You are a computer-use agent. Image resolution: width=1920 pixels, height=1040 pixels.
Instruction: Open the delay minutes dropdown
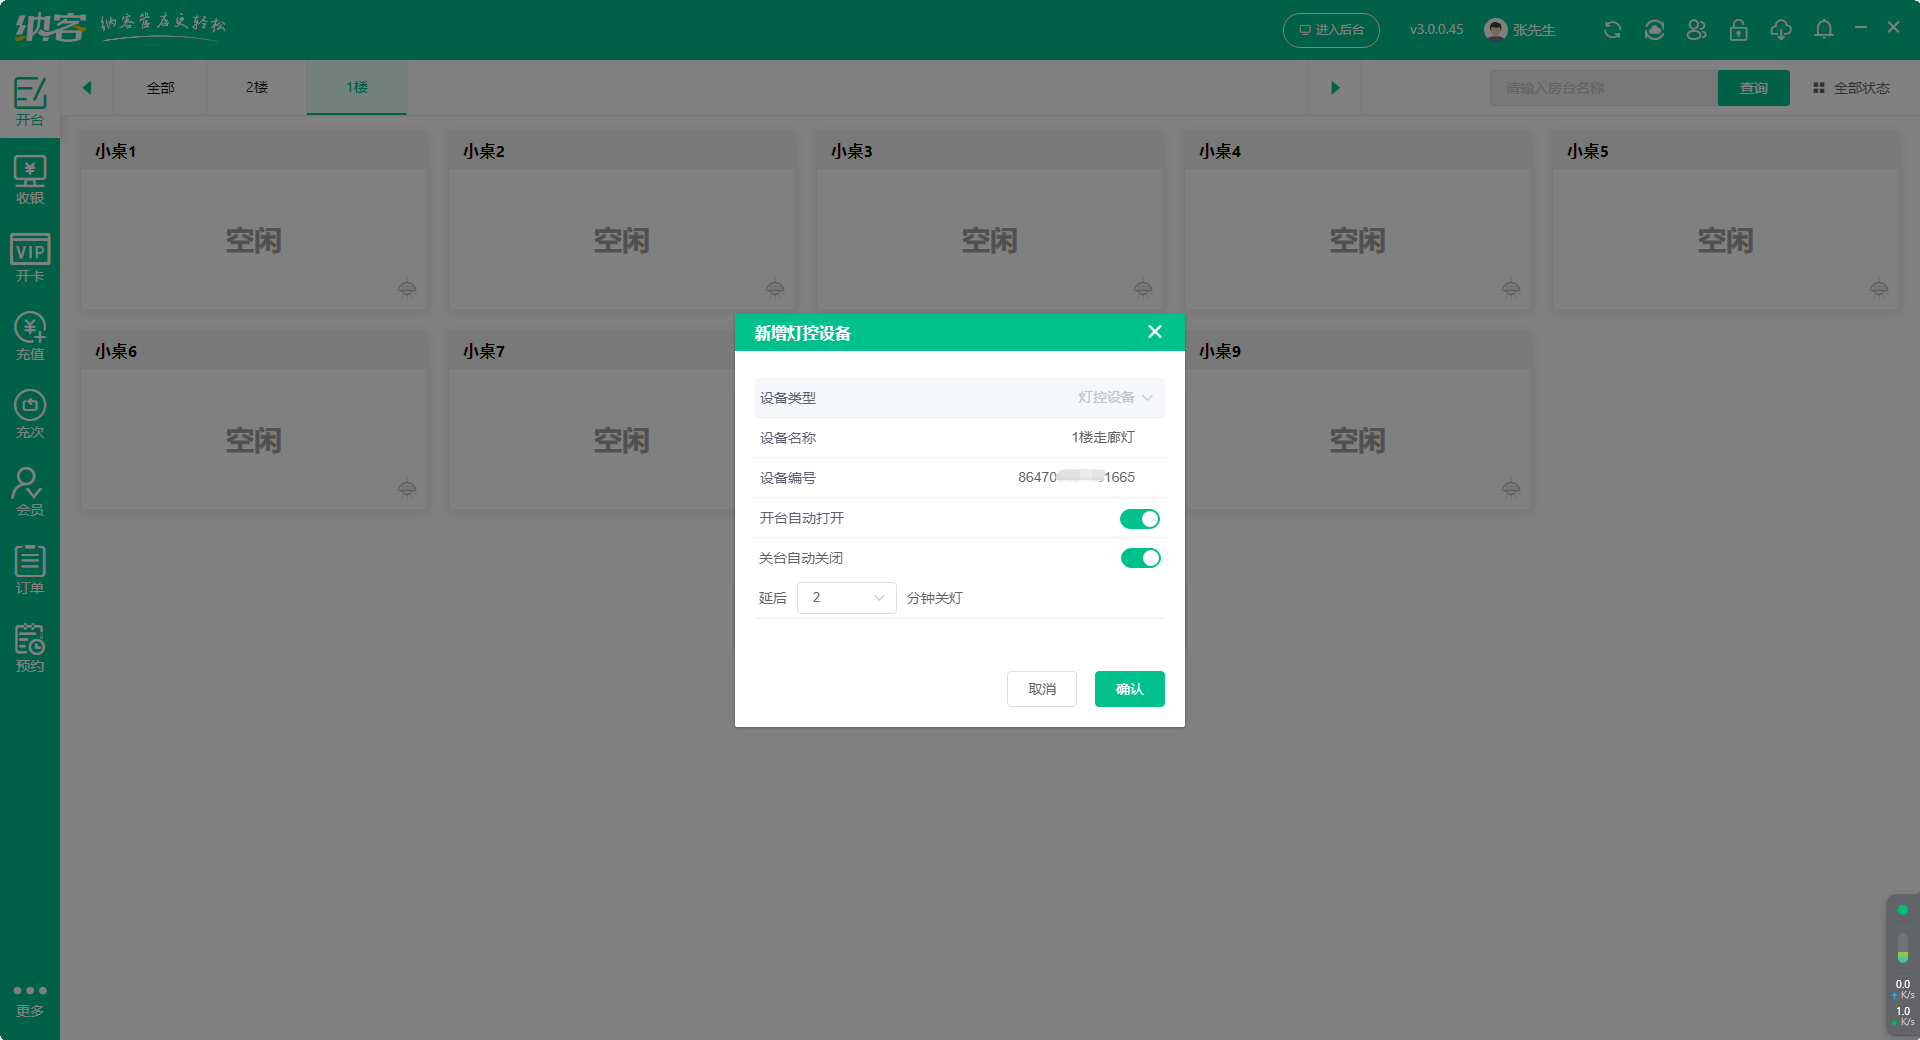(x=846, y=598)
